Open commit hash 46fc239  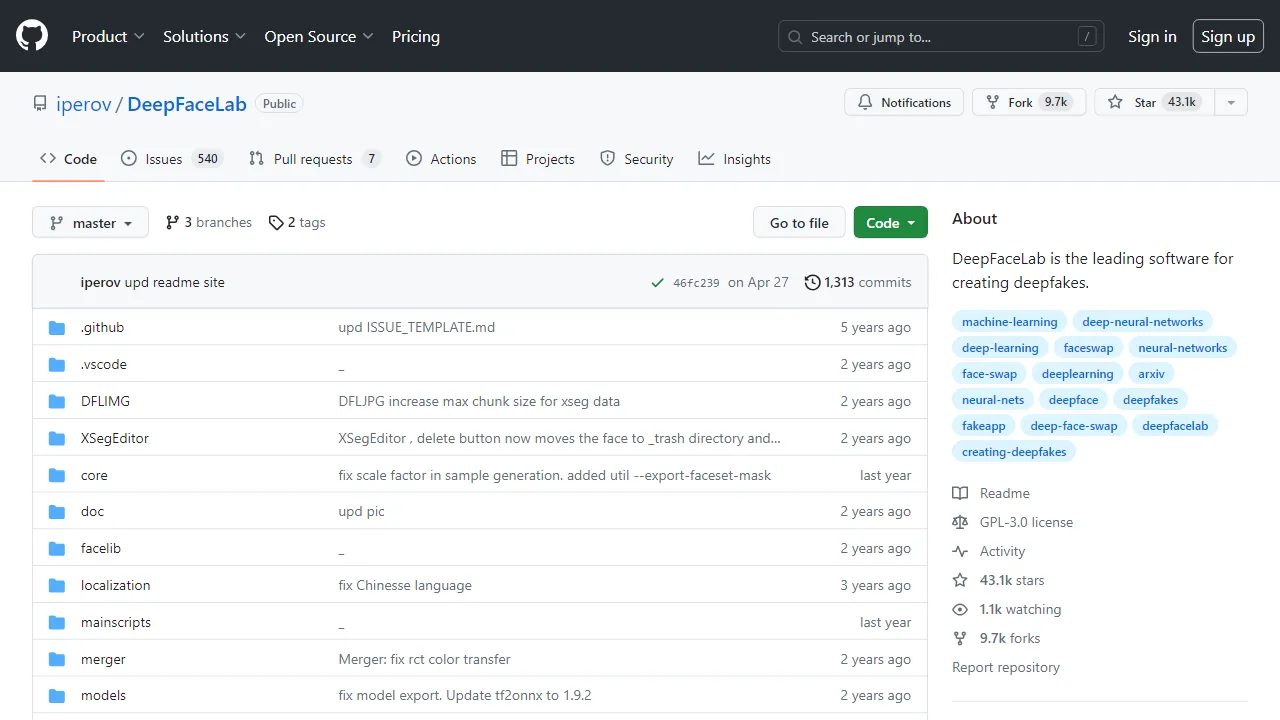pos(696,283)
